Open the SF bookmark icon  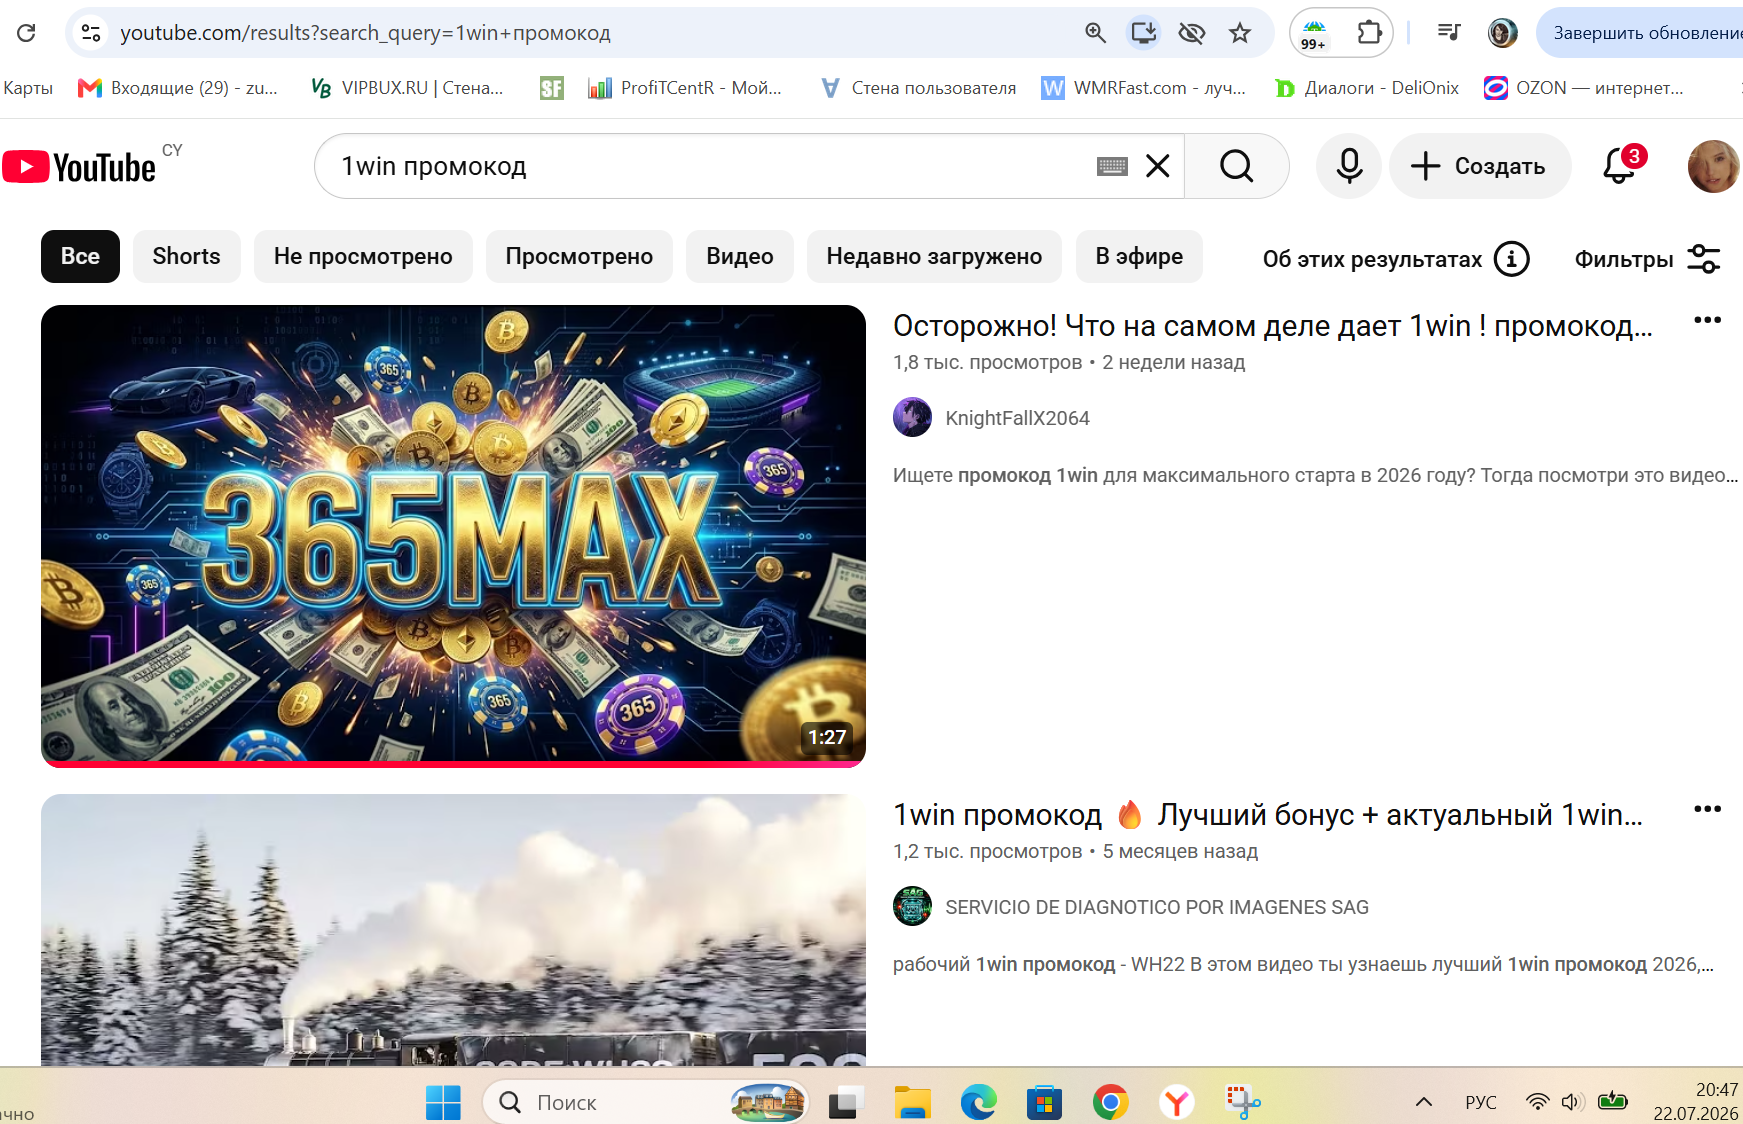point(551,88)
